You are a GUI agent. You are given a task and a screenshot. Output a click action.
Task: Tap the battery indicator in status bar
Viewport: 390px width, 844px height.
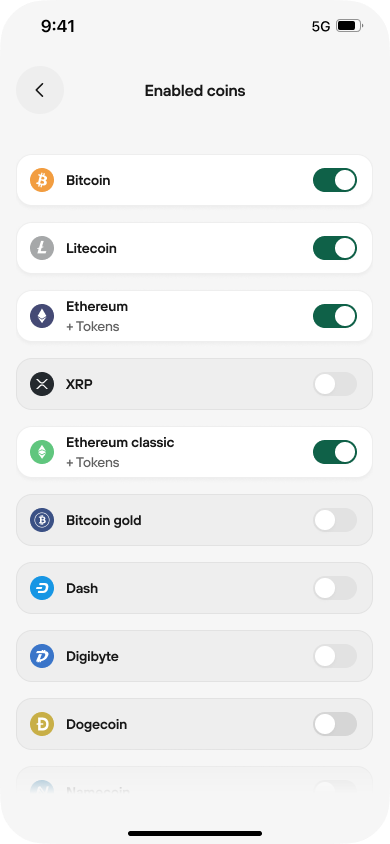pos(350,26)
